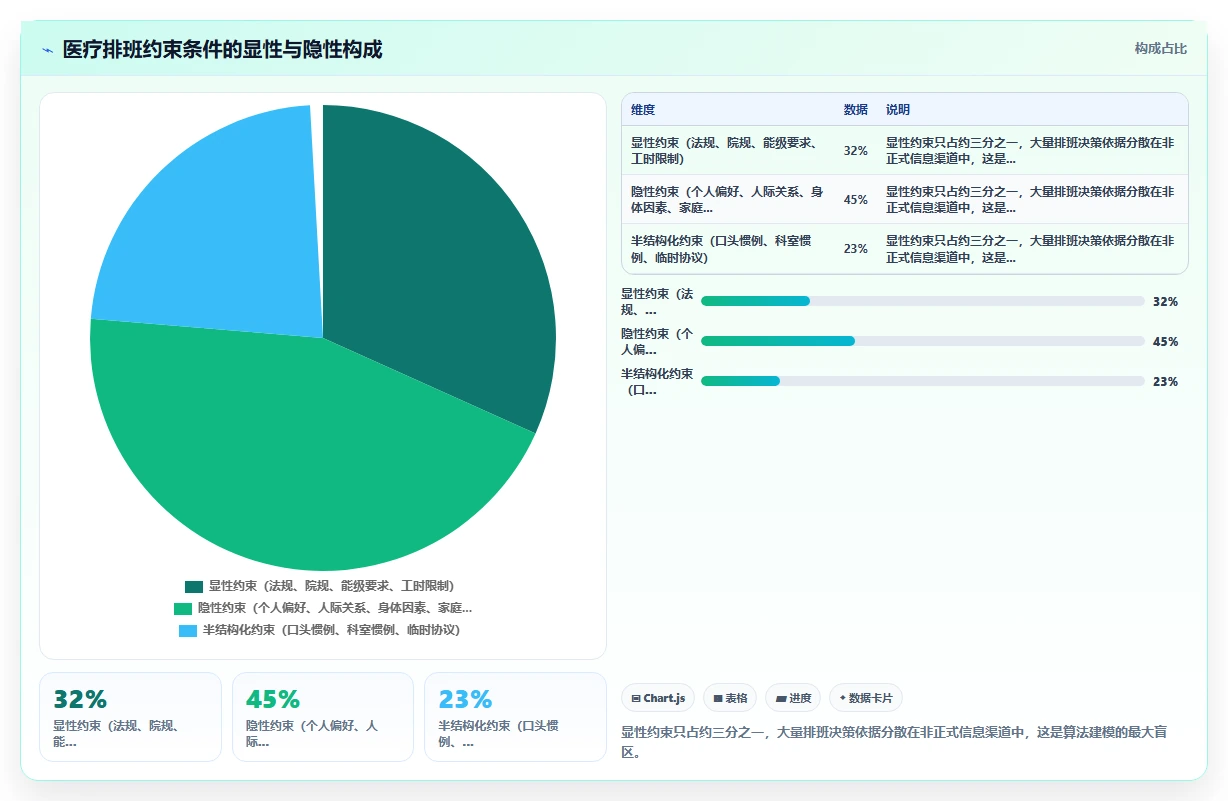Toggle 显性约束 legend color swatch

coord(194,587)
